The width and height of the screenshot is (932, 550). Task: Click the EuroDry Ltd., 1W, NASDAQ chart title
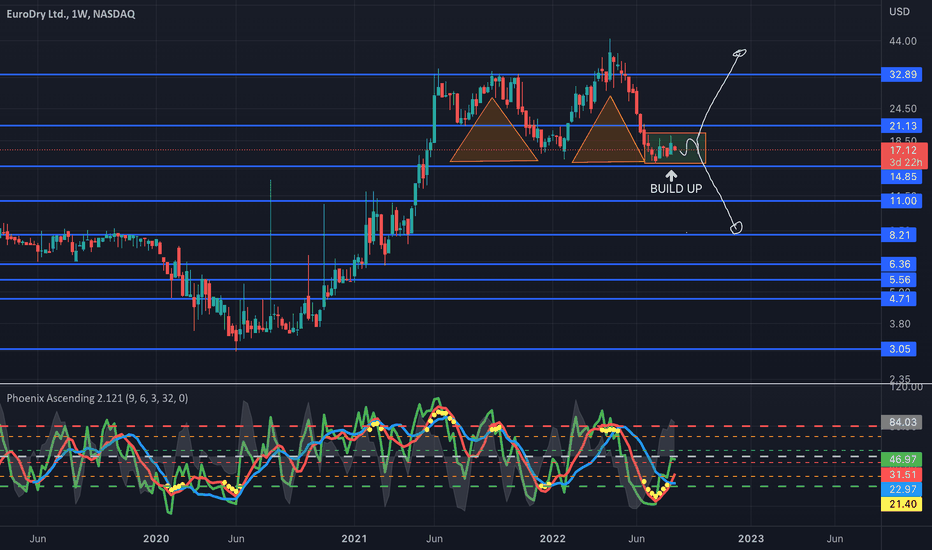pyautogui.click(x=71, y=14)
